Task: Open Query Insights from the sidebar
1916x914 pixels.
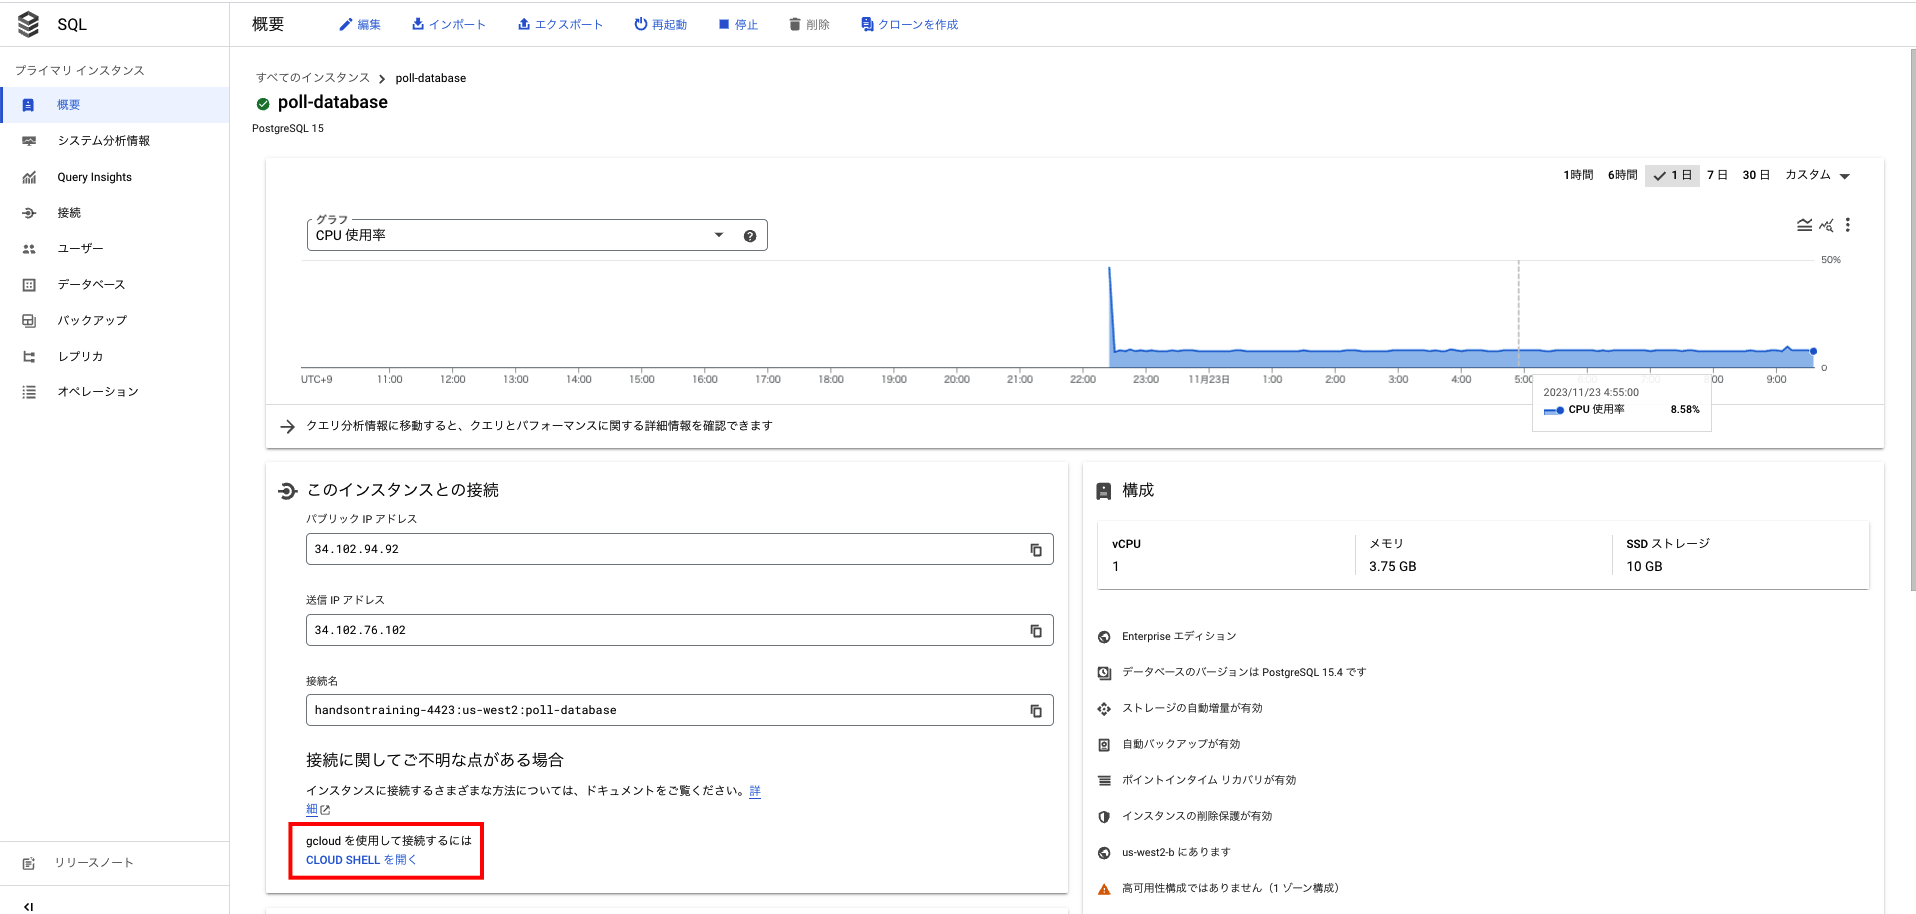Action: click(95, 177)
